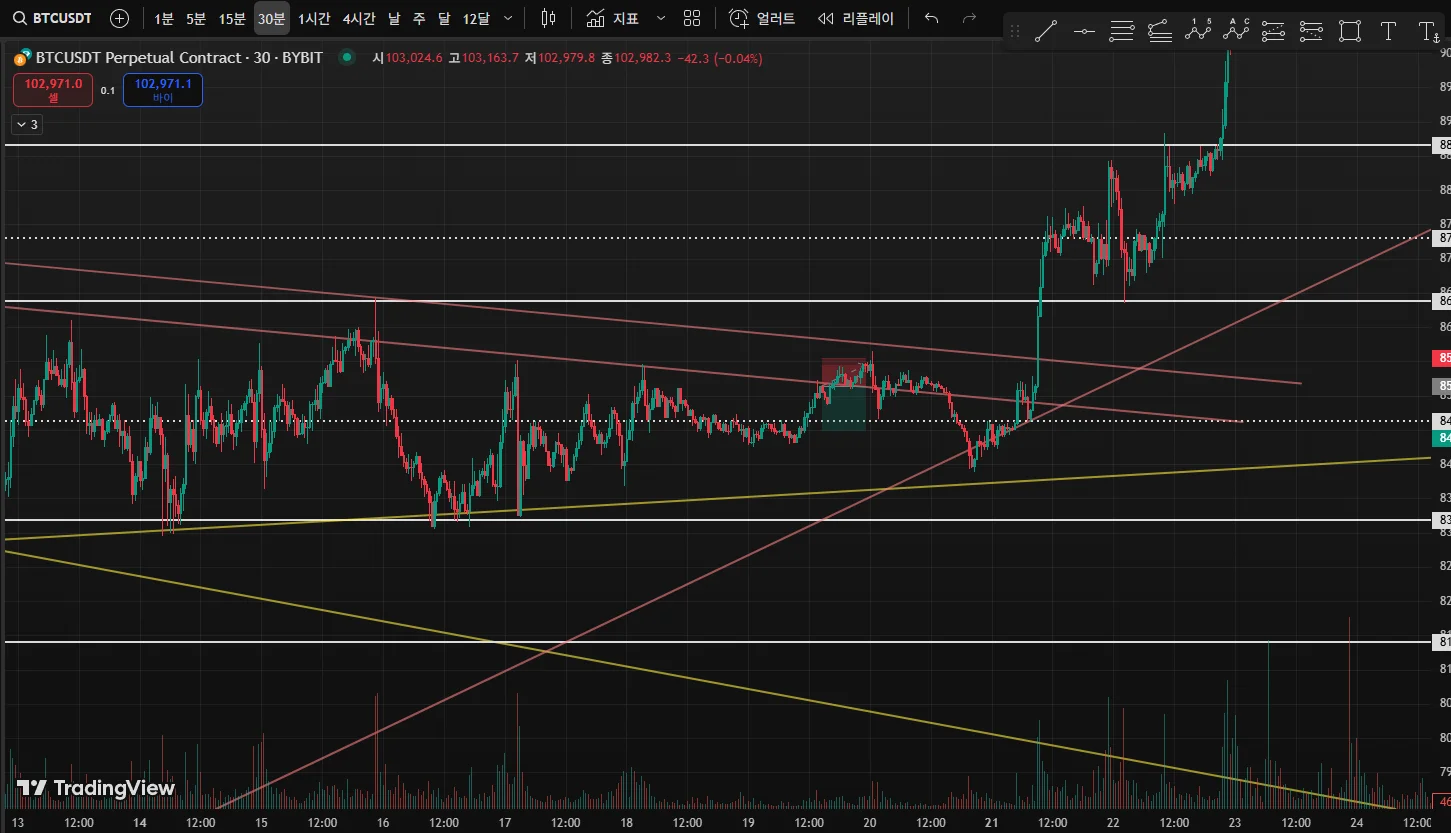Select the Anchored Text tool

coord(1428,31)
